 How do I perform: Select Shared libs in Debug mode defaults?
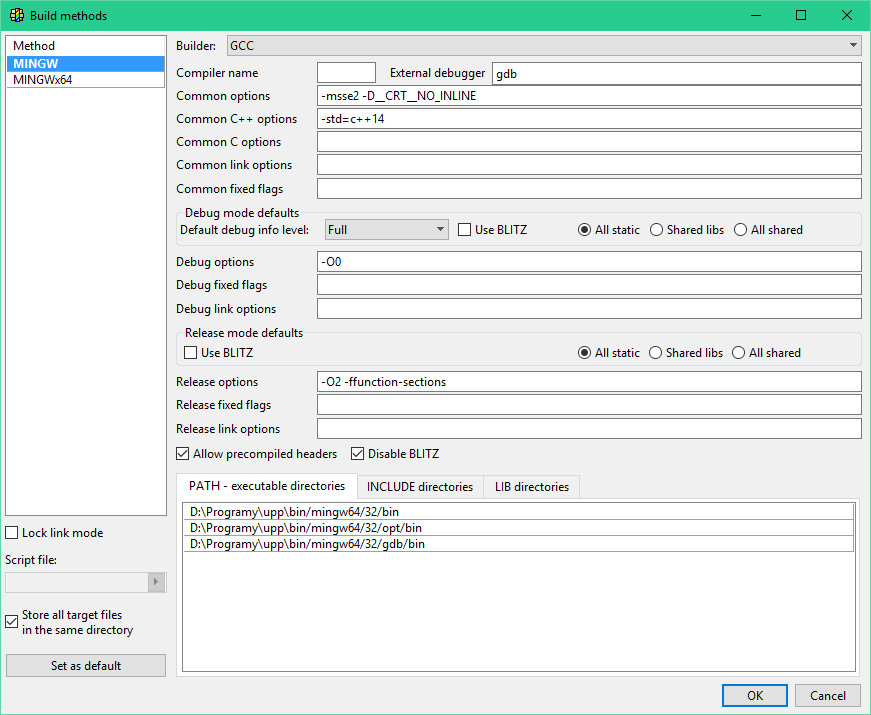657,230
